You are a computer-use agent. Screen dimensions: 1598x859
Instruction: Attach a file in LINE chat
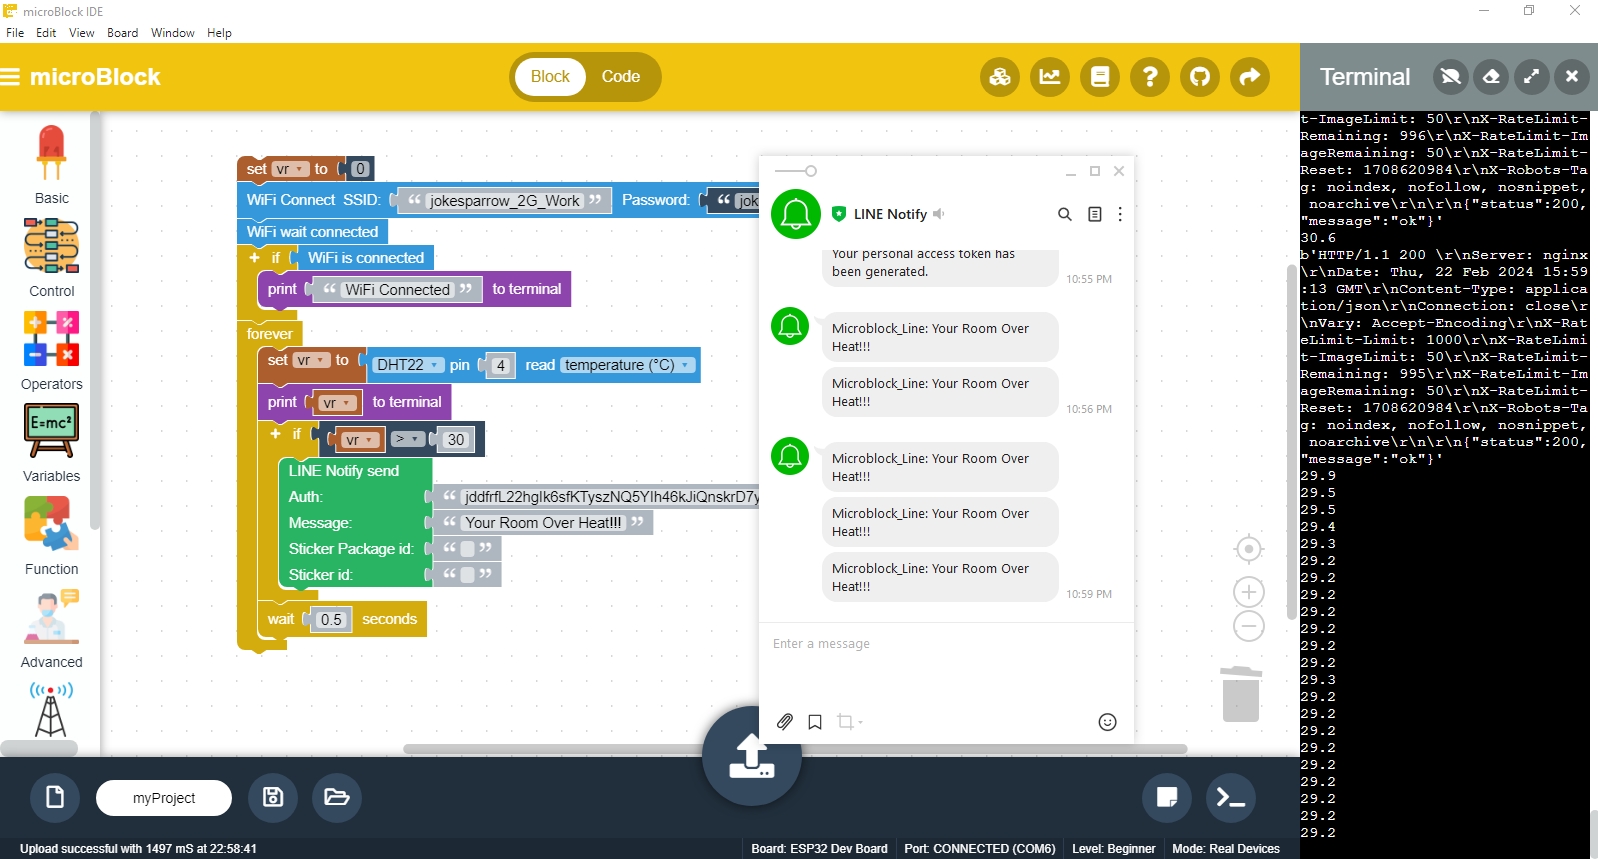785,722
